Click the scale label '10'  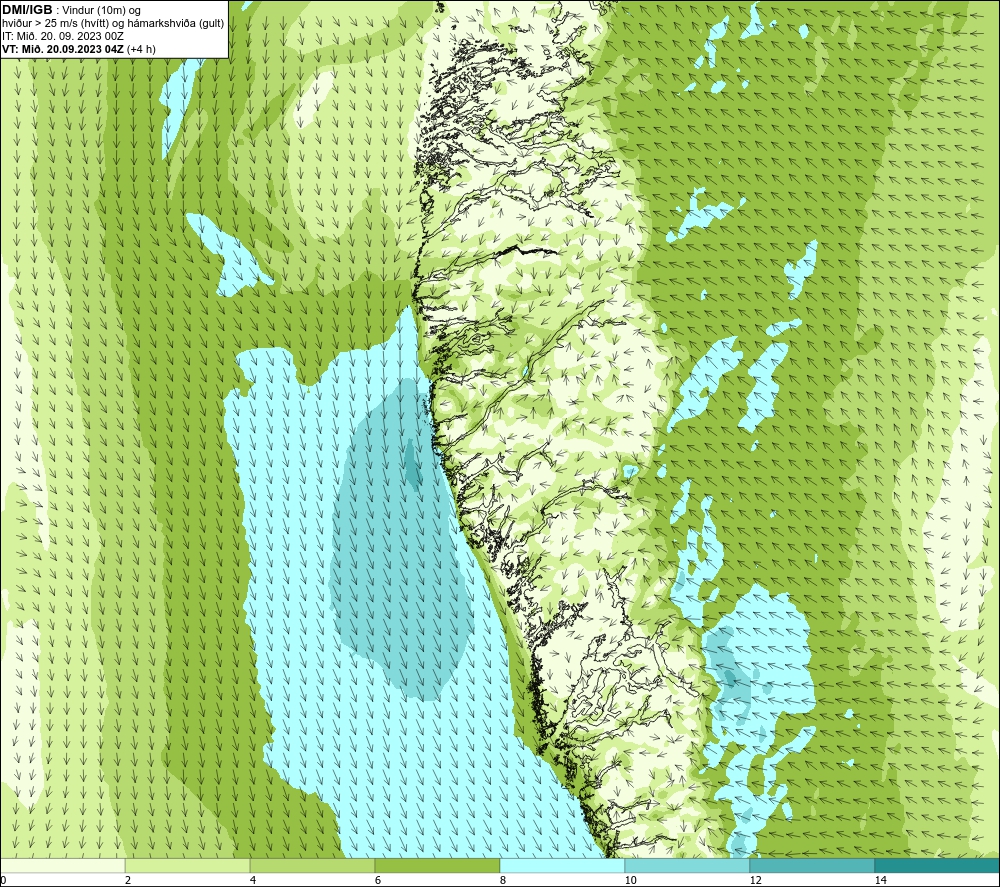pos(631,881)
